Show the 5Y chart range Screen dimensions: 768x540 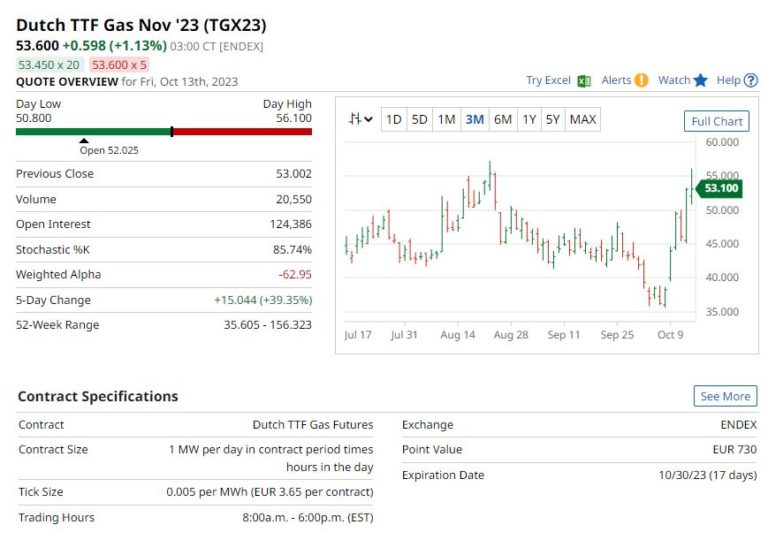[553, 119]
